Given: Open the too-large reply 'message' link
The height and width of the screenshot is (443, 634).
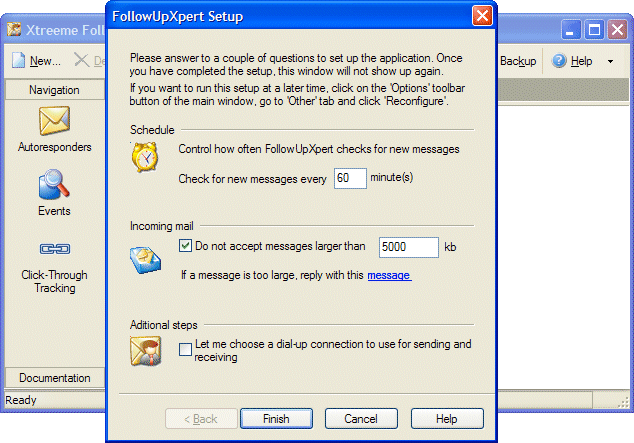Looking at the screenshot, I should (389, 275).
